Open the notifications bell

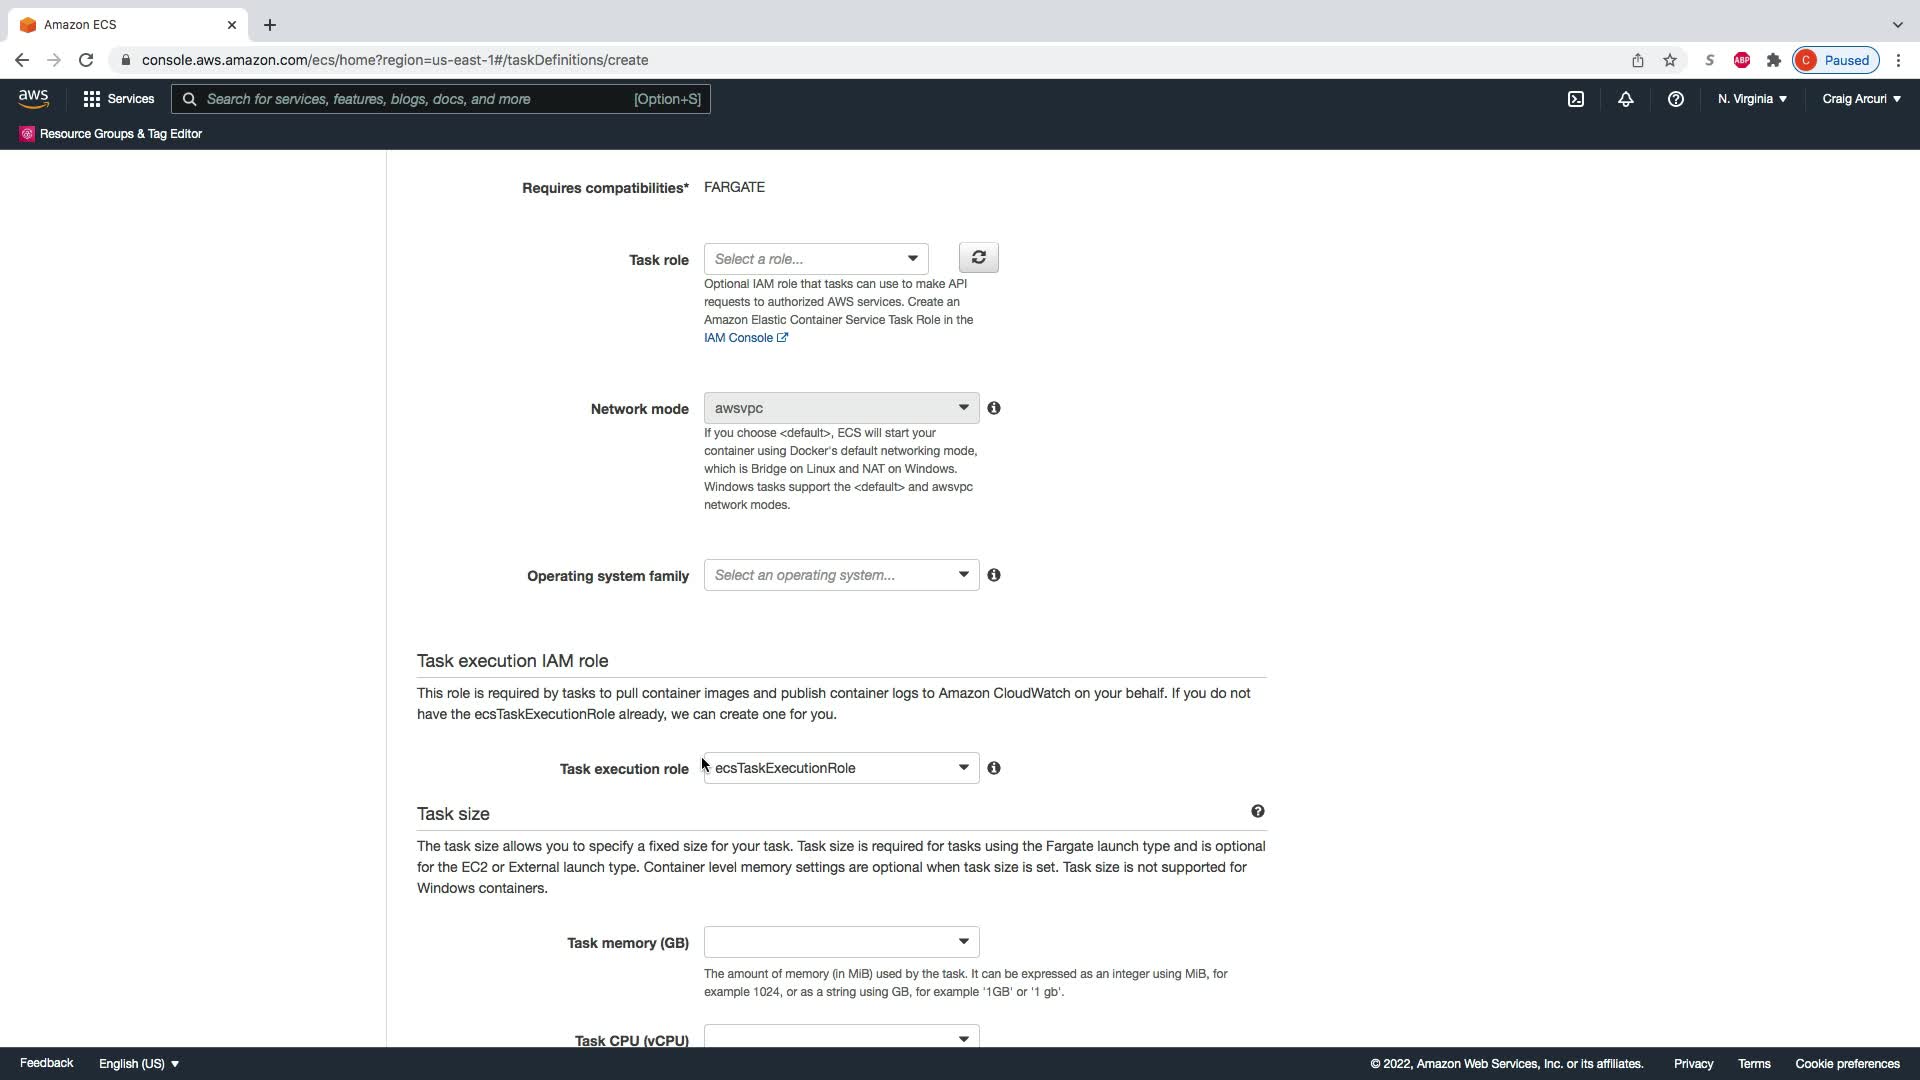click(x=1626, y=99)
